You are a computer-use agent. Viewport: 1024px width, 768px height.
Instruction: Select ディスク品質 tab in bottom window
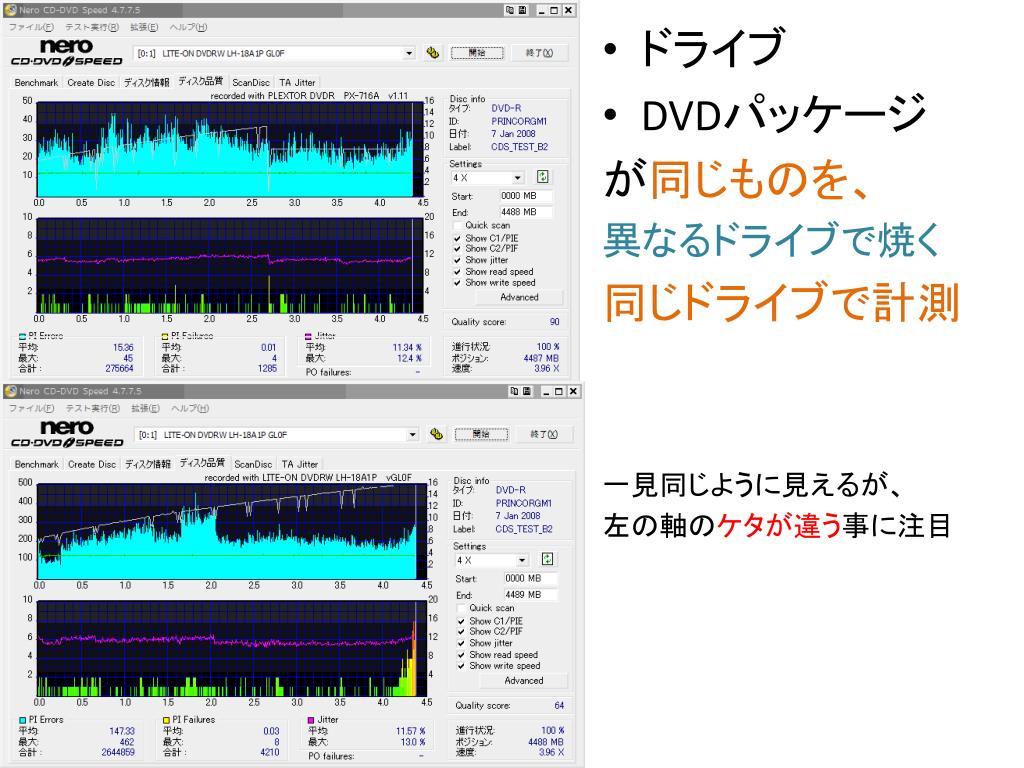click(x=202, y=463)
